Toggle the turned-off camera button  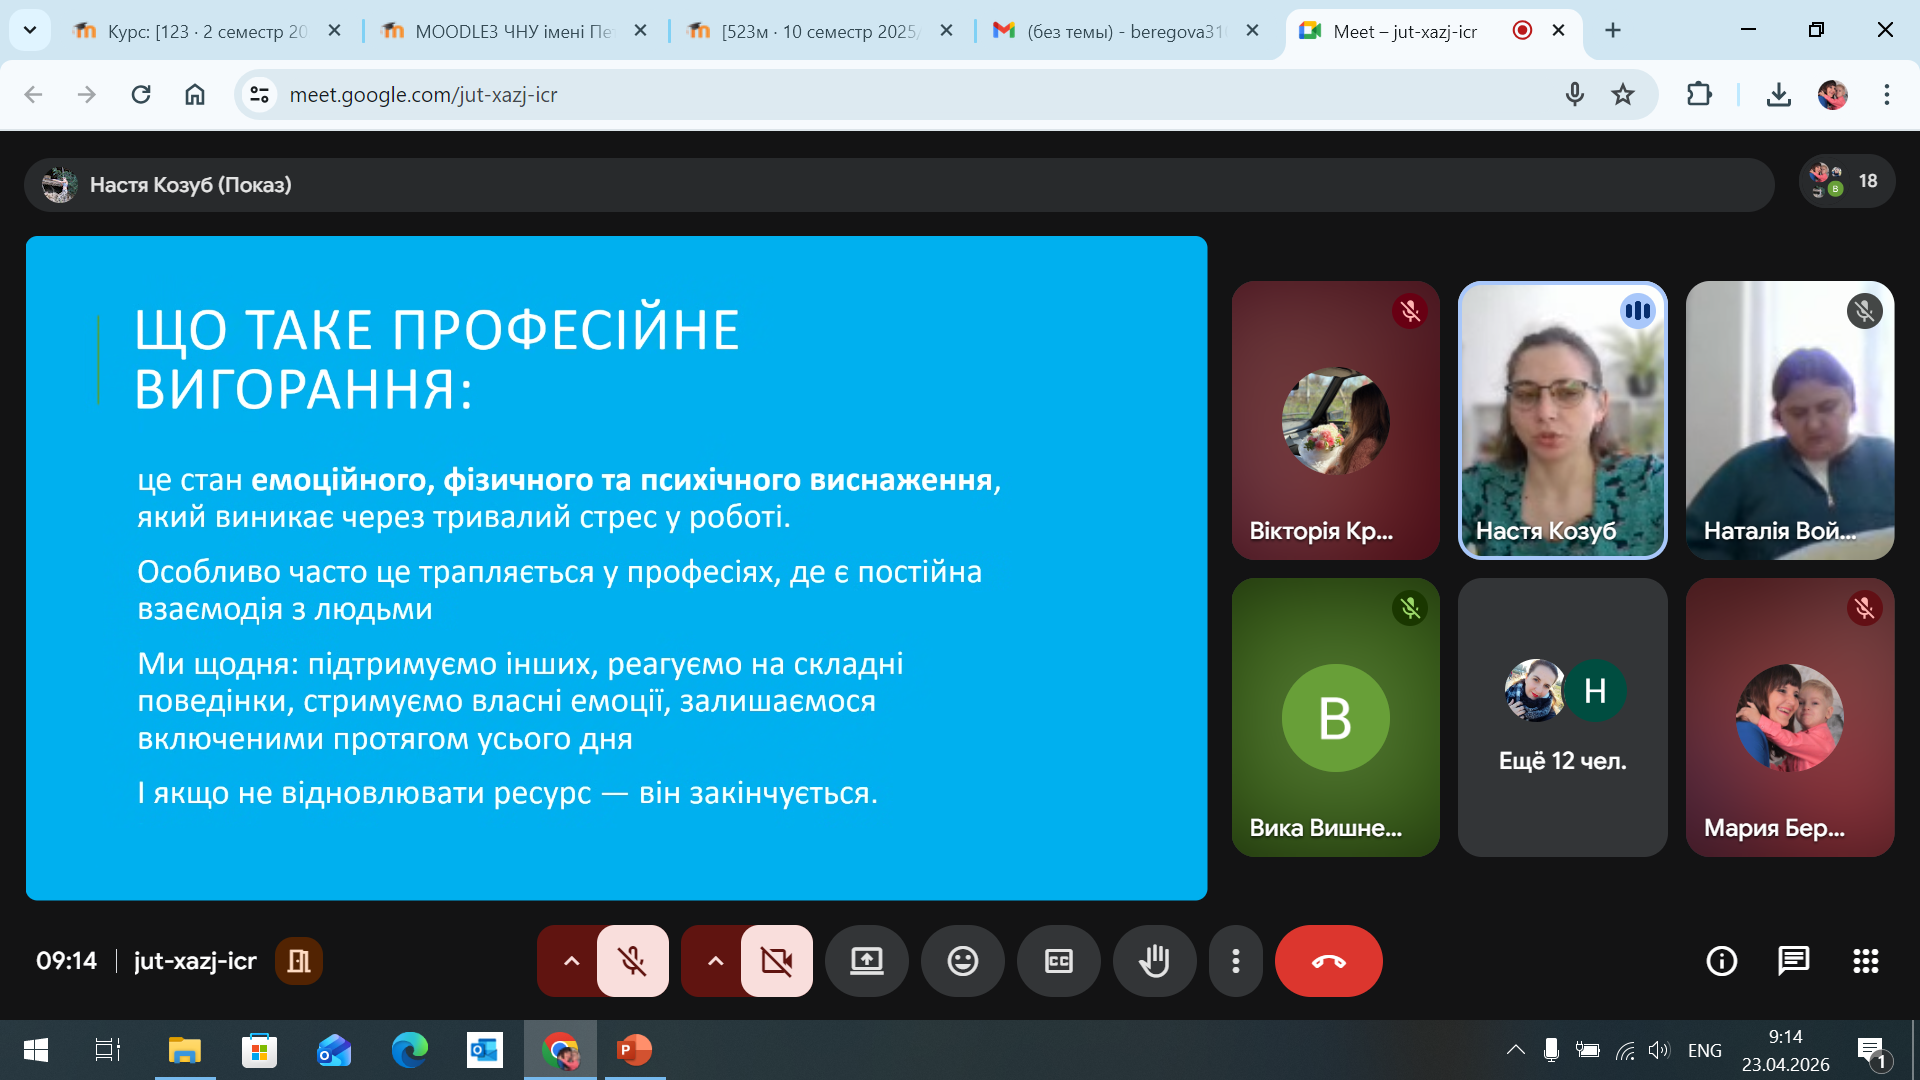(776, 961)
